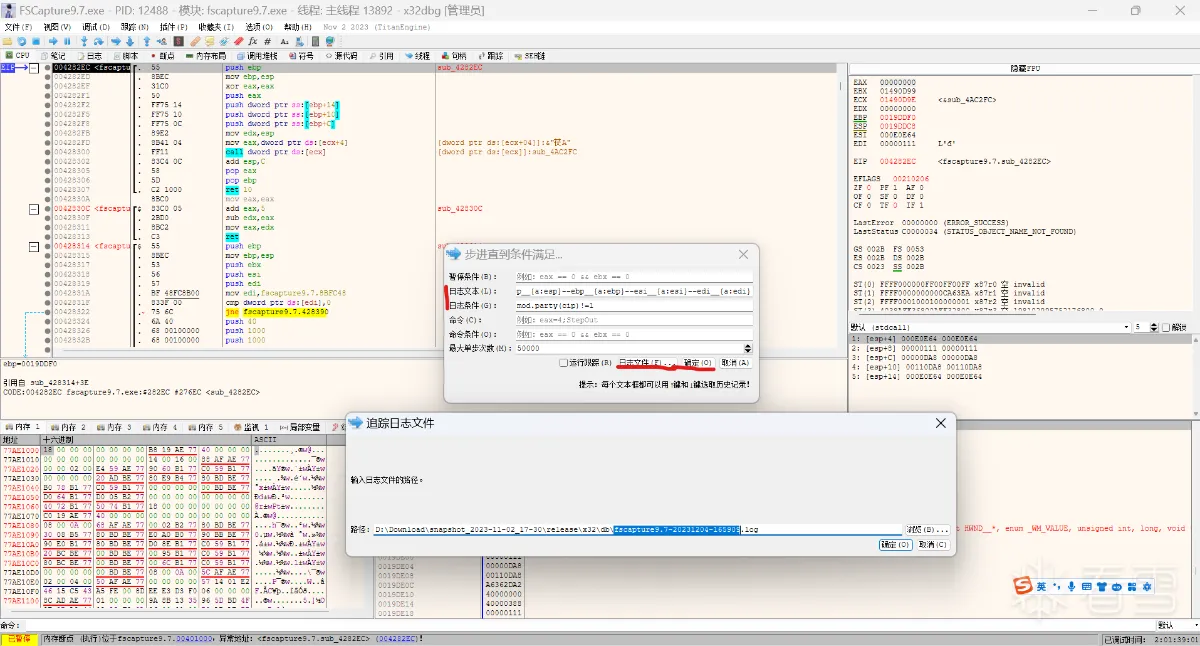Enable the 运行跟踪 checkbox
This screenshot has height=646, width=1200.
[x=564, y=363]
